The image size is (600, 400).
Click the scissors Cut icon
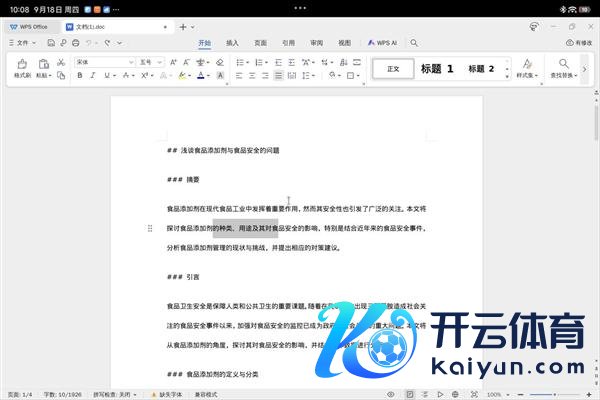(62, 62)
